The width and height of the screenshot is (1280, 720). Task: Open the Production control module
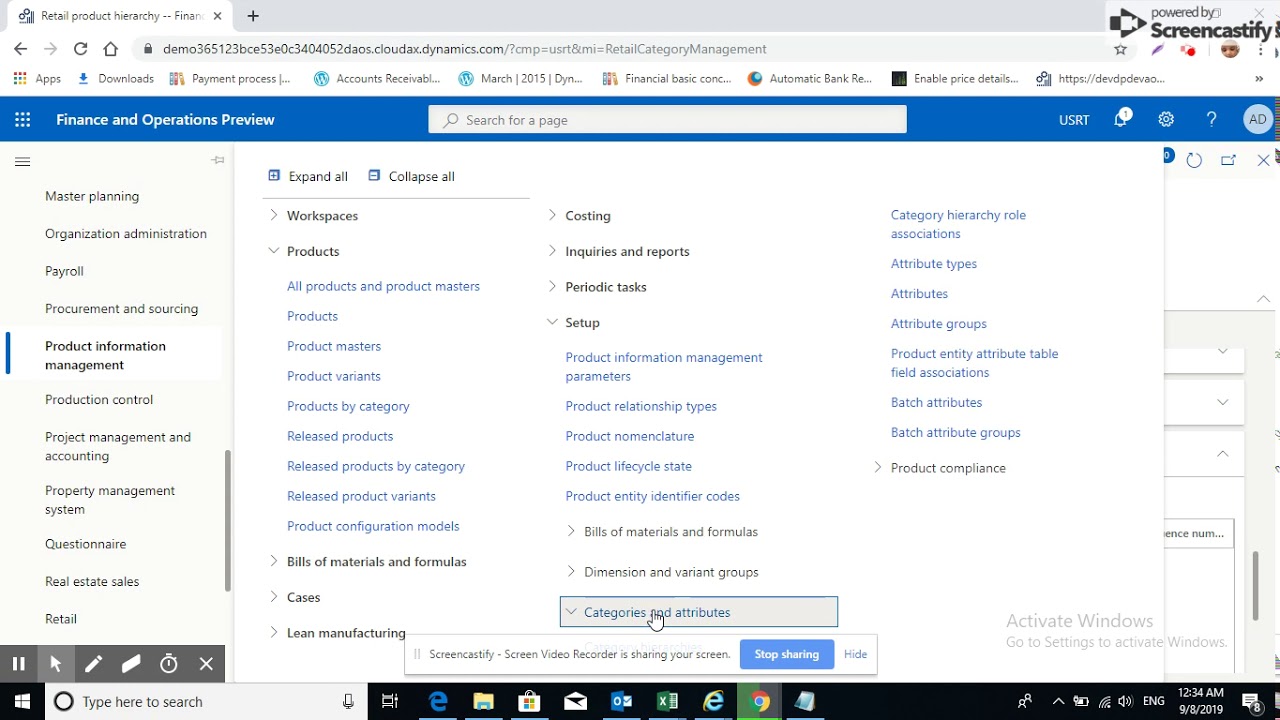(99, 399)
